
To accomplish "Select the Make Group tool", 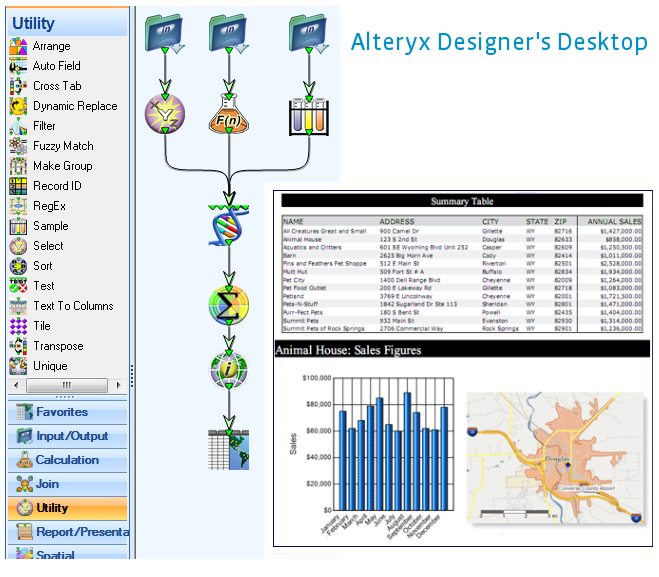I will coord(51,166).
